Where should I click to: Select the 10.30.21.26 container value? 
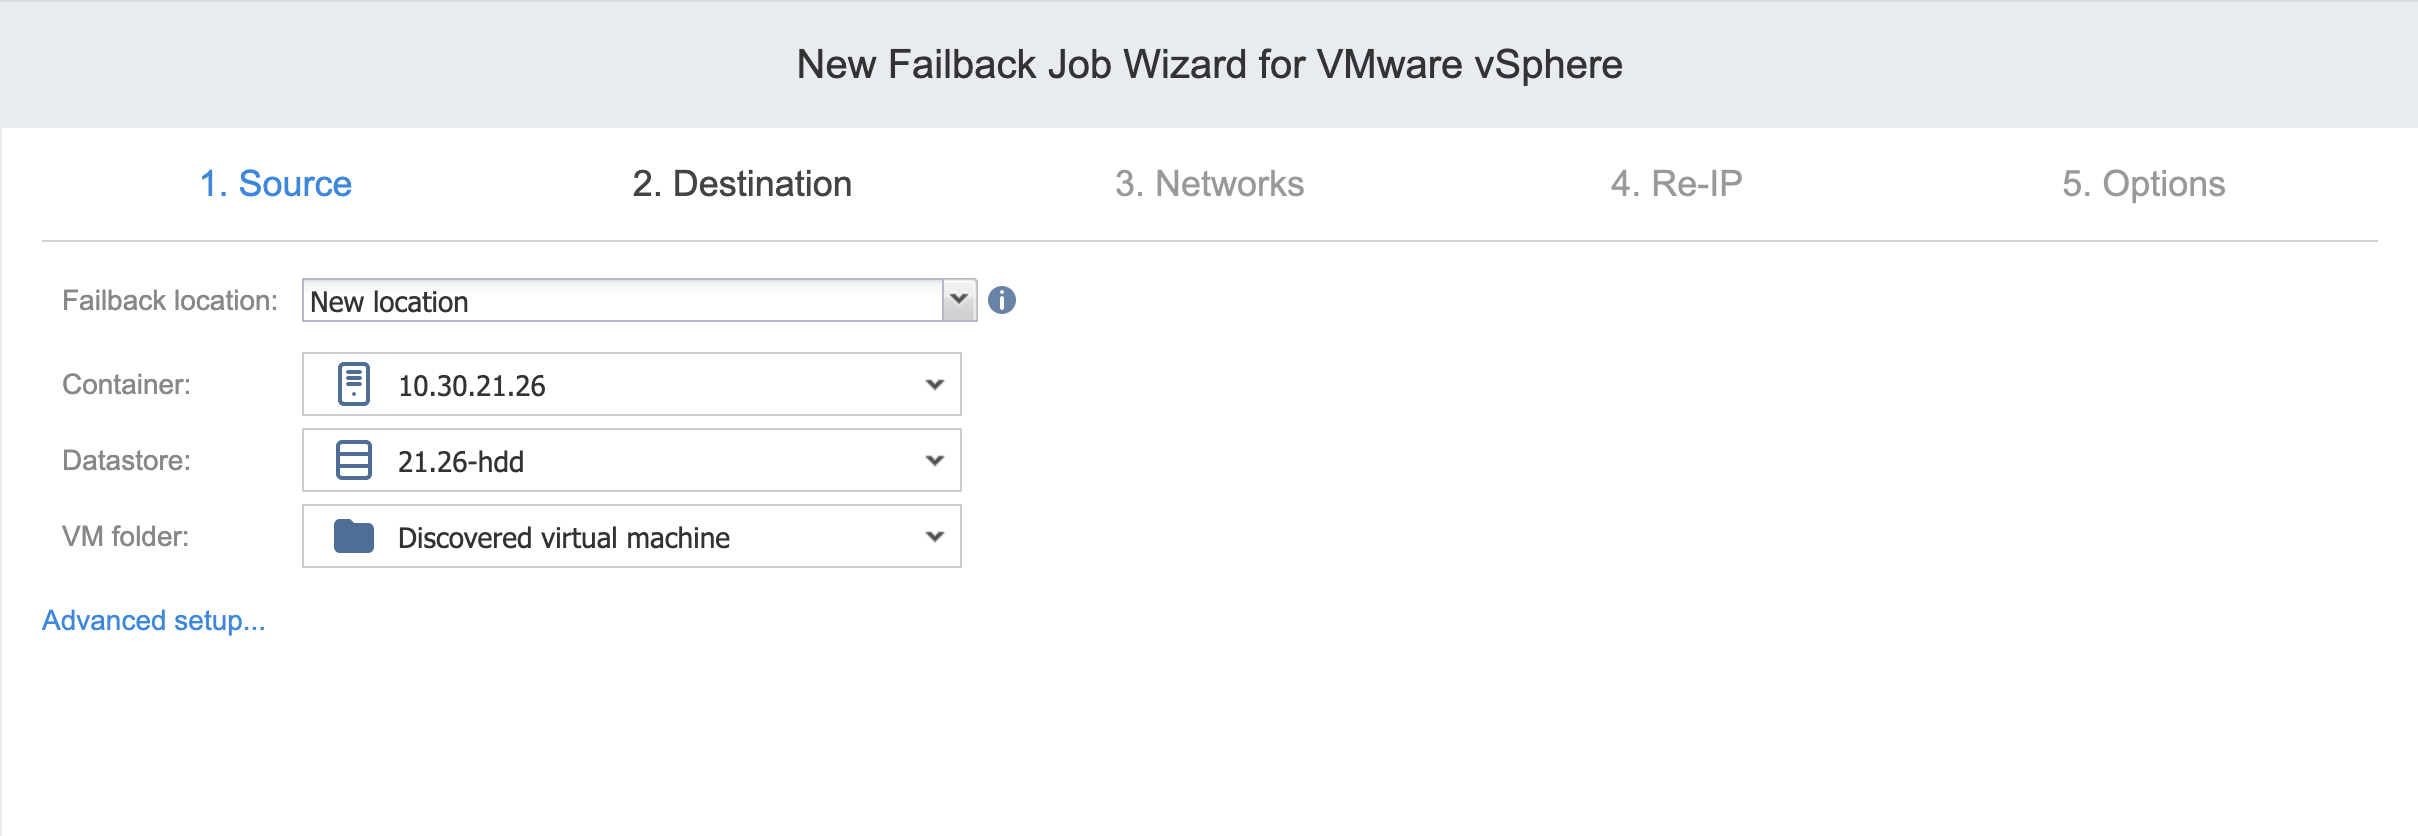(472, 386)
